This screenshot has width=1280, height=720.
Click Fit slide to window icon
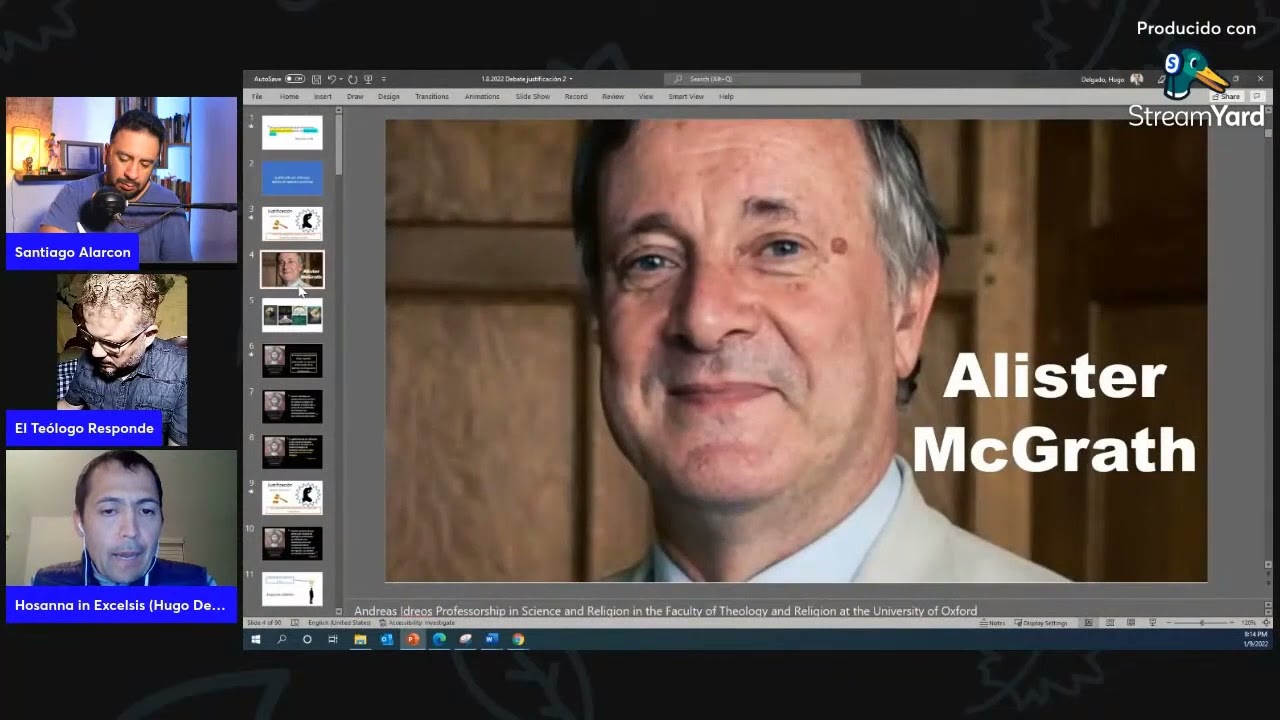[1266, 623]
